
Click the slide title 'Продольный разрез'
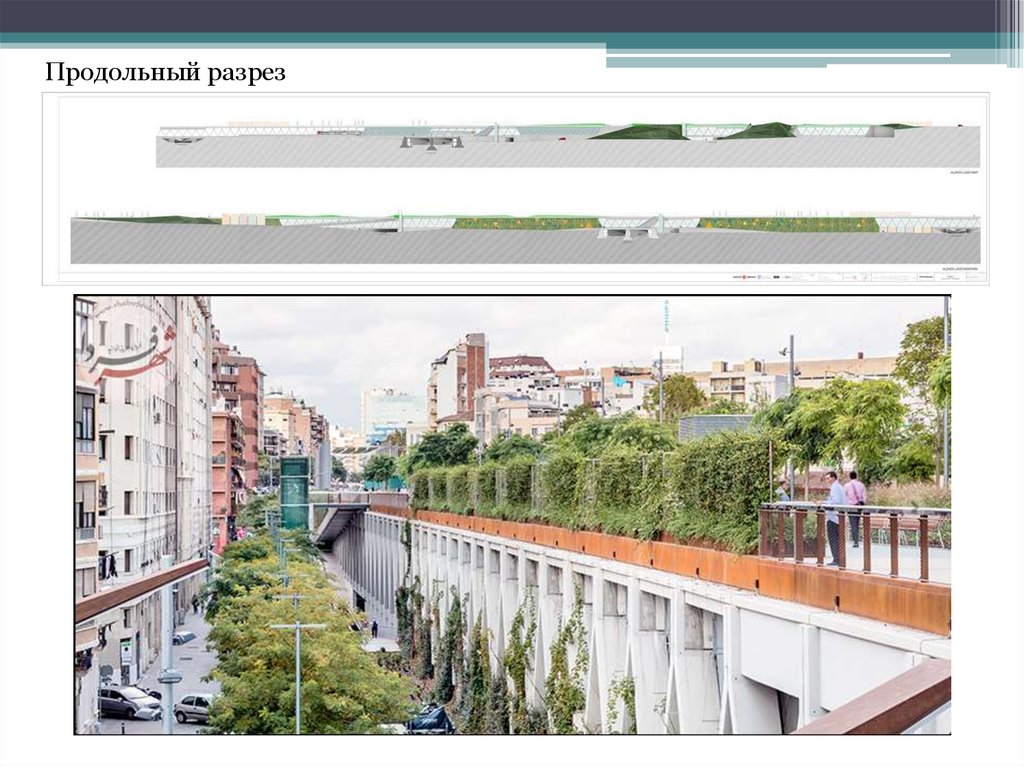(x=165, y=73)
